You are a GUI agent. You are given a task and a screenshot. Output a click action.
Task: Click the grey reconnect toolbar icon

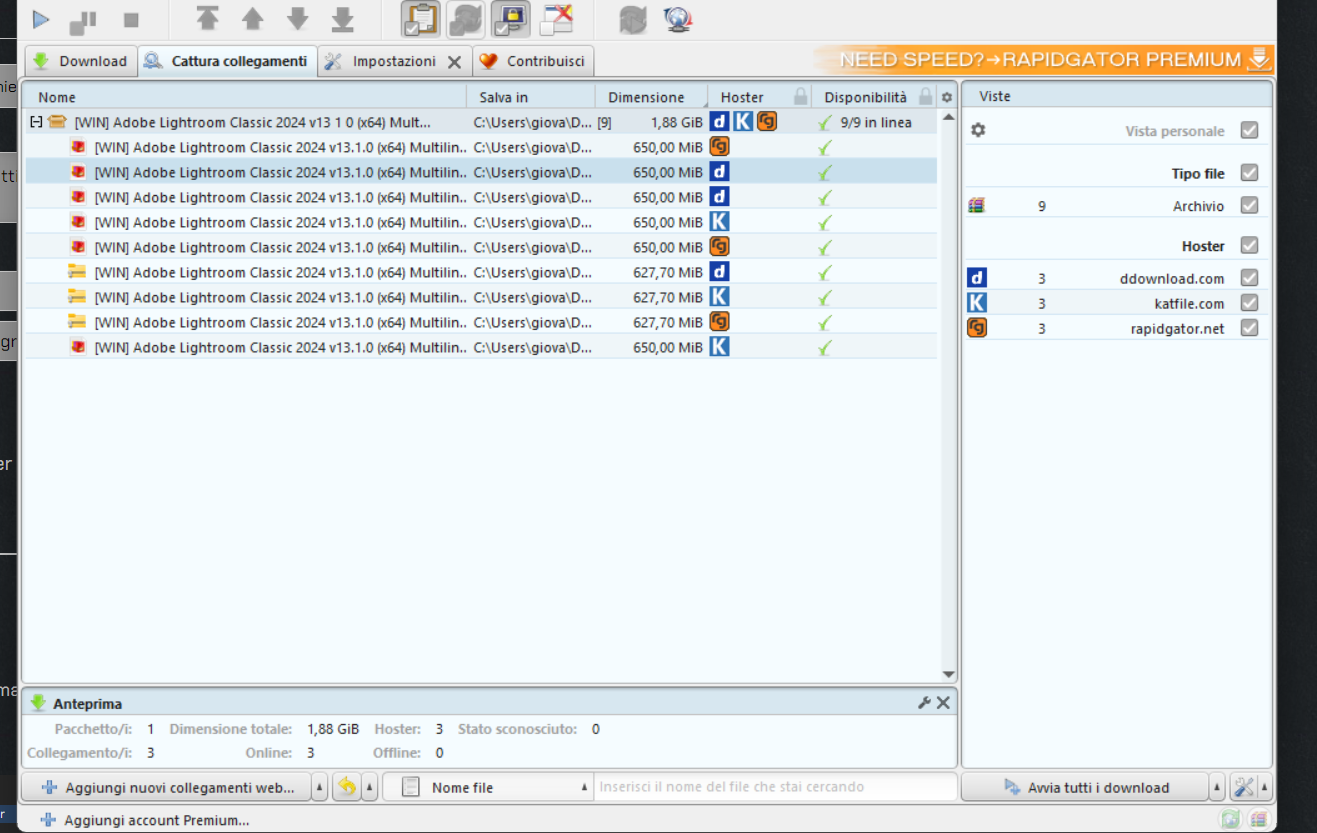tap(633, 19)
